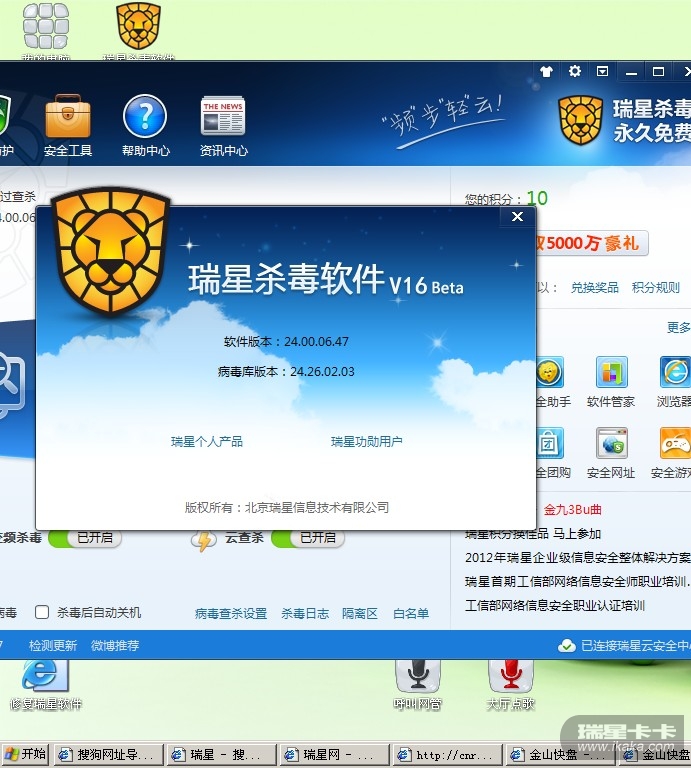
Task: Click the 兑换奖品 link
Action: 595,288
